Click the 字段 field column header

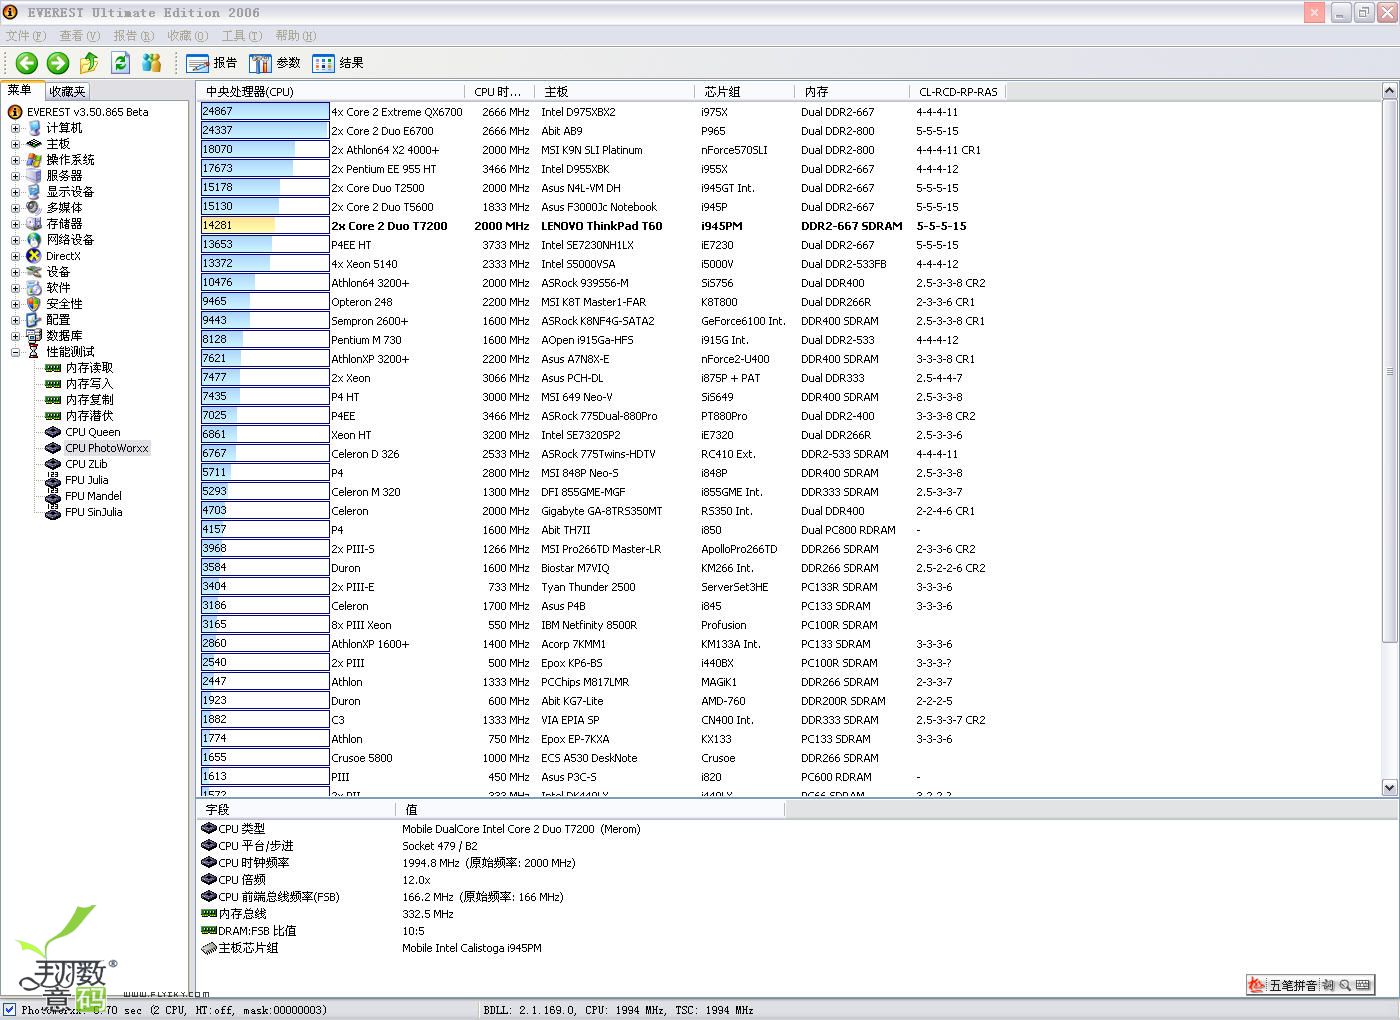pos(296,809)
